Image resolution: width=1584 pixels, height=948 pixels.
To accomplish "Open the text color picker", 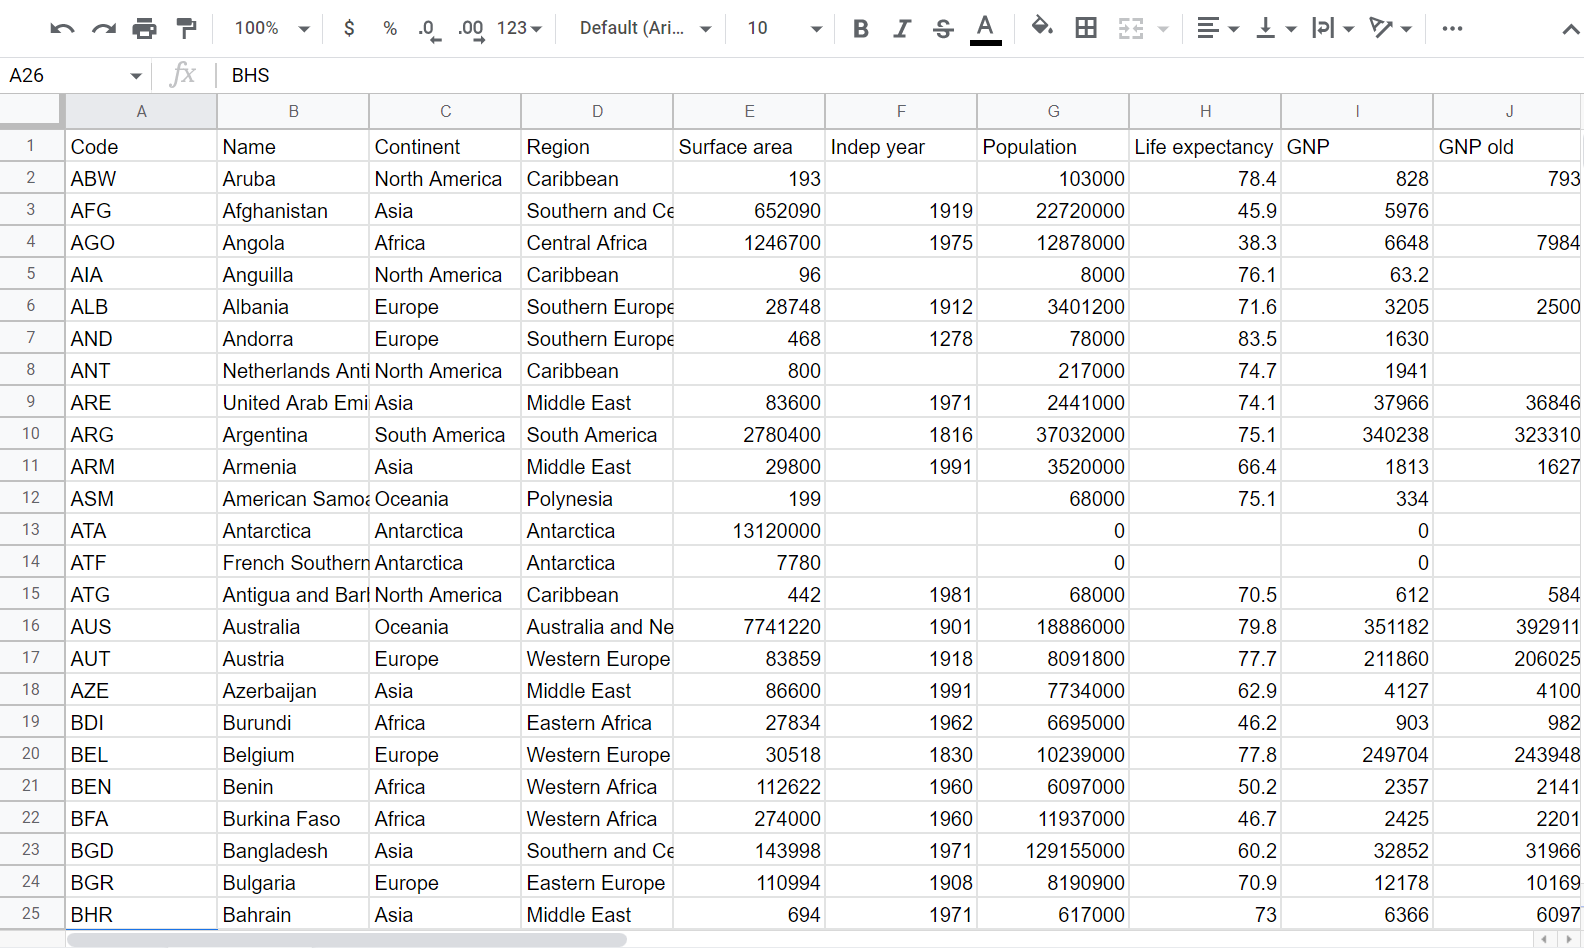I will [985, 29].
